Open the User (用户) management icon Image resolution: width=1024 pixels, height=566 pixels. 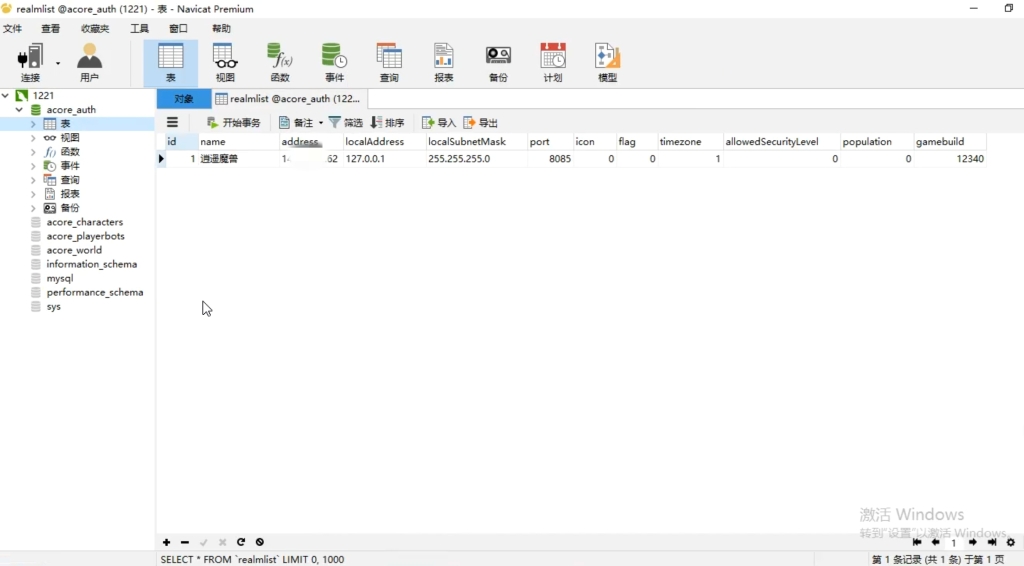(x=89, y=62)
